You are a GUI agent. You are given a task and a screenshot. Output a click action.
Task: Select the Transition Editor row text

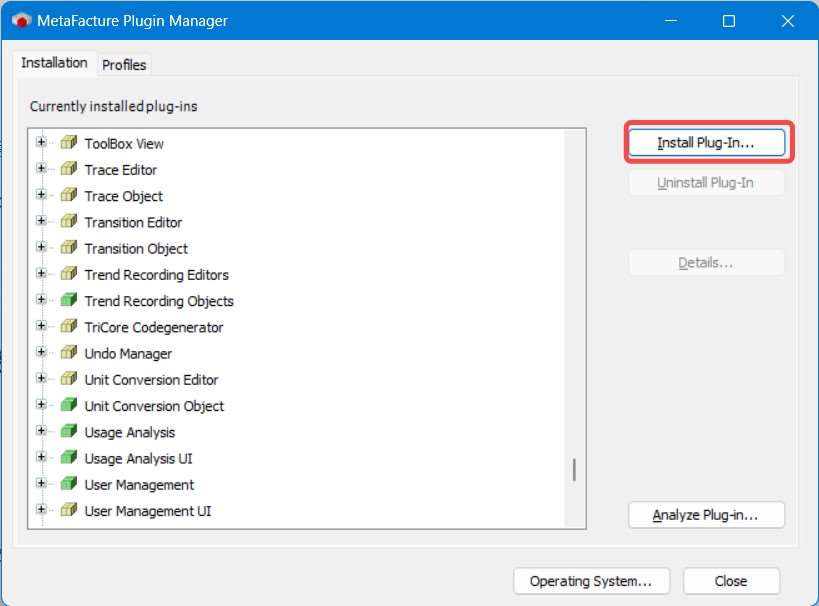click(x=133, y=223)
